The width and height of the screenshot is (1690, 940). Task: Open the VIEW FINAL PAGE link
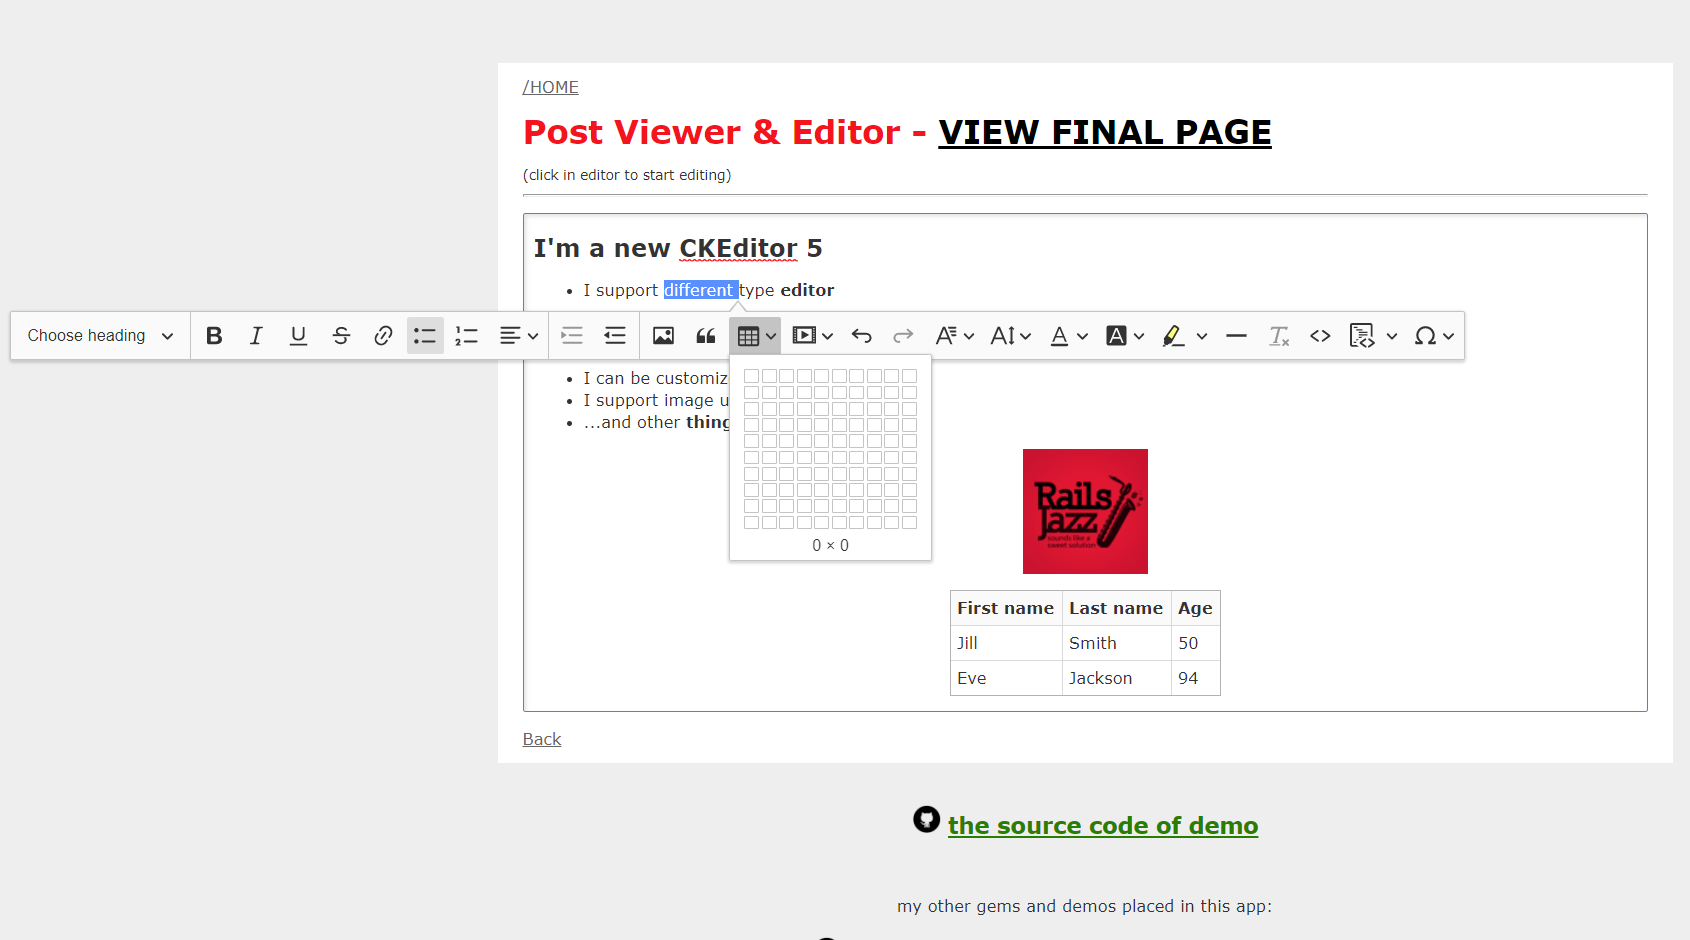click(x=1105, y=132)
